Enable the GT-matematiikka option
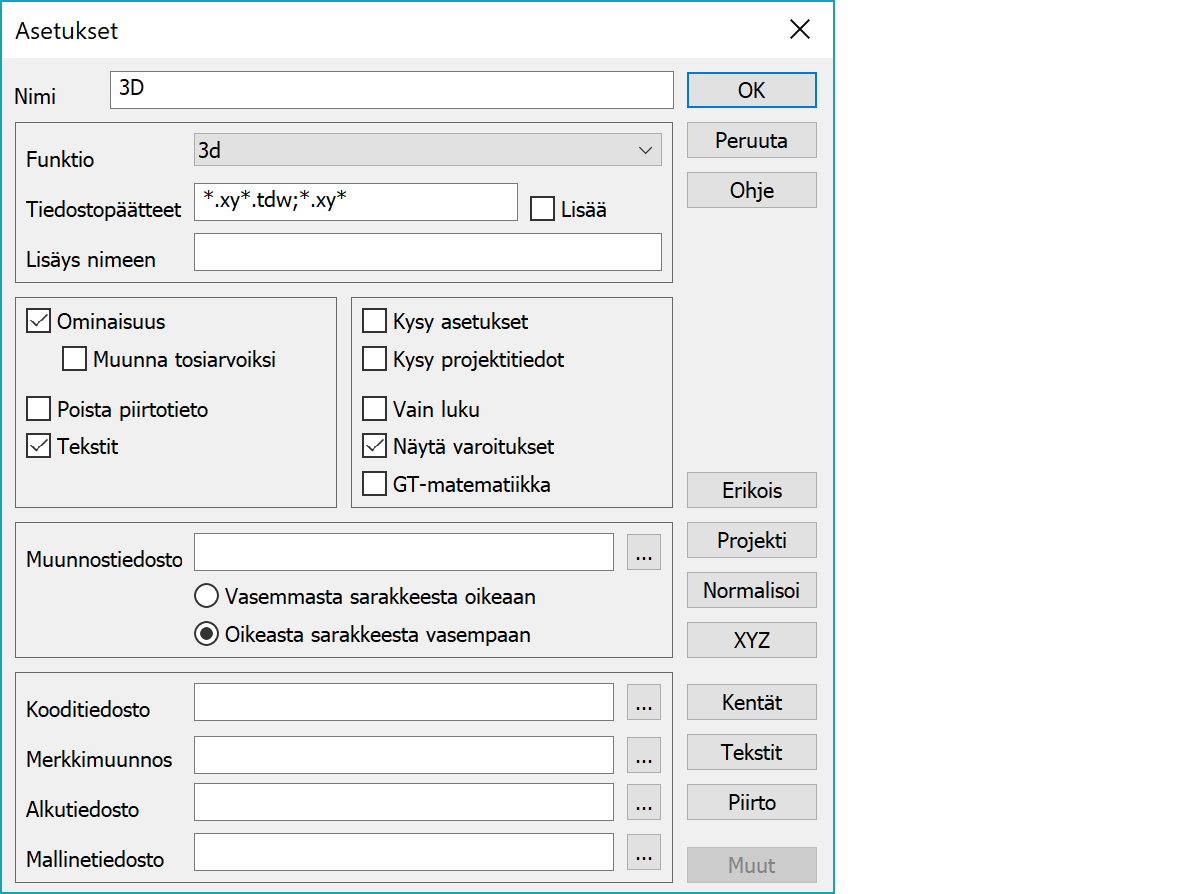The height and width of the screenshot is (894, 1200). 375,485
